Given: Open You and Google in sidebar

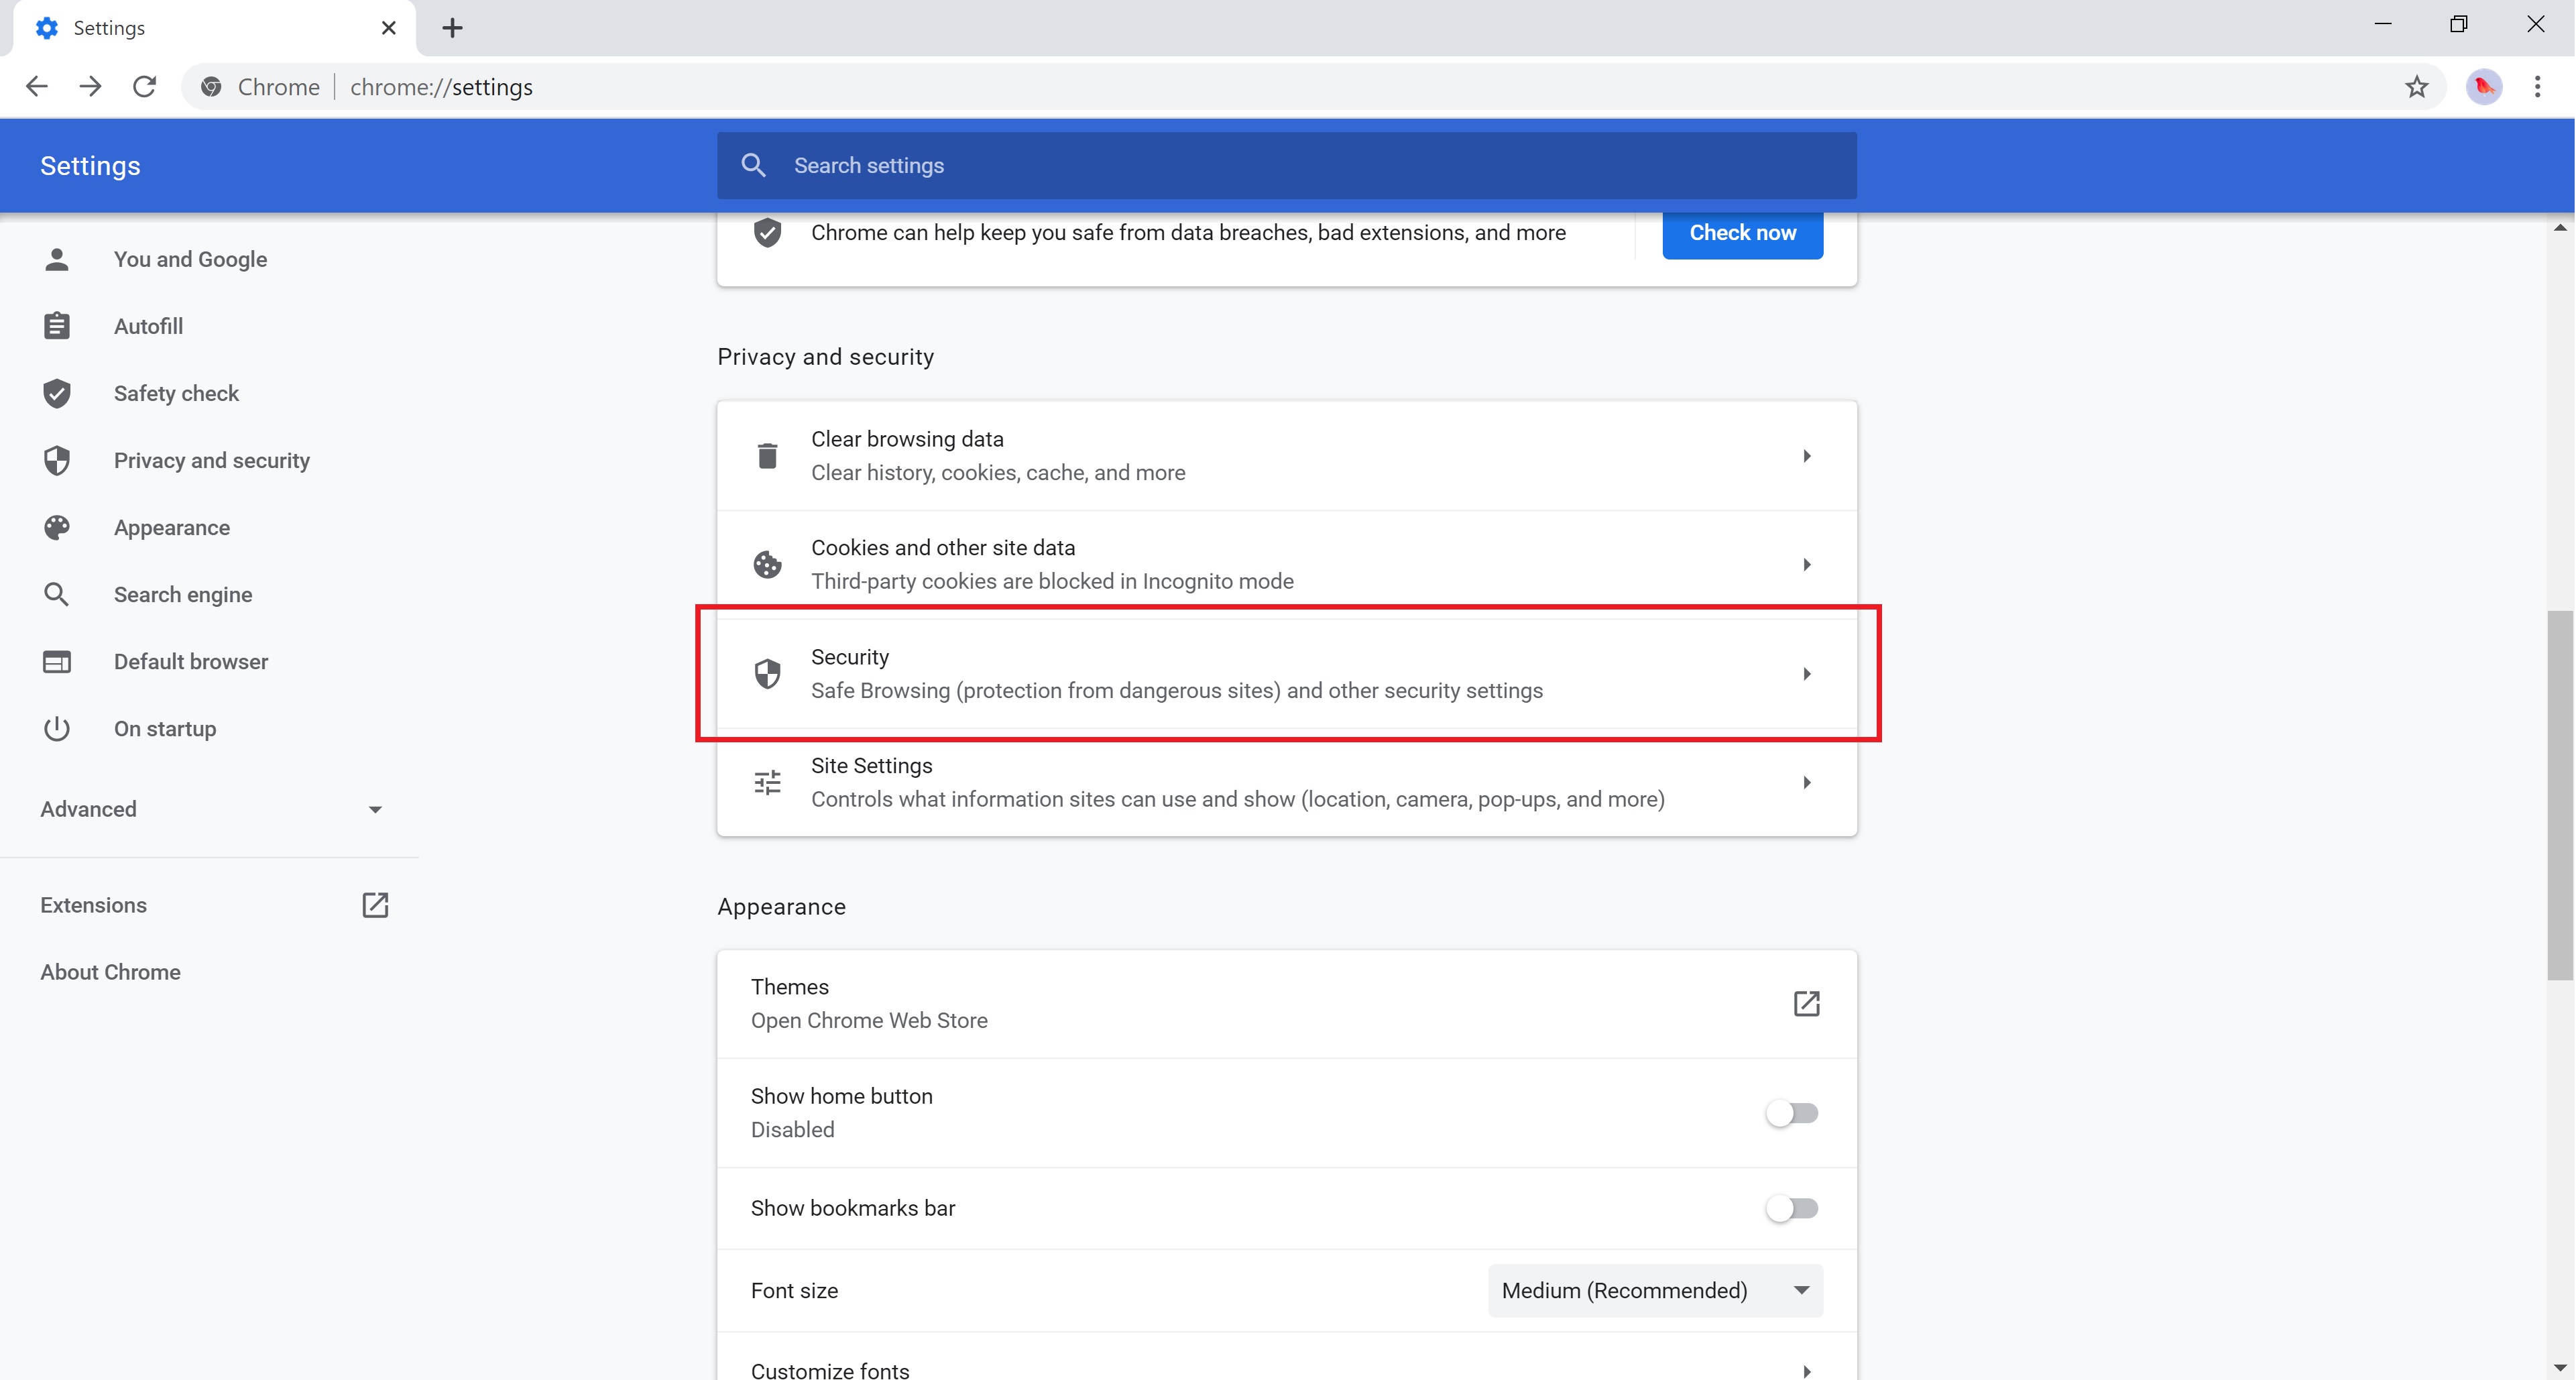Looking at the screenshot, I should click(190, 259).
